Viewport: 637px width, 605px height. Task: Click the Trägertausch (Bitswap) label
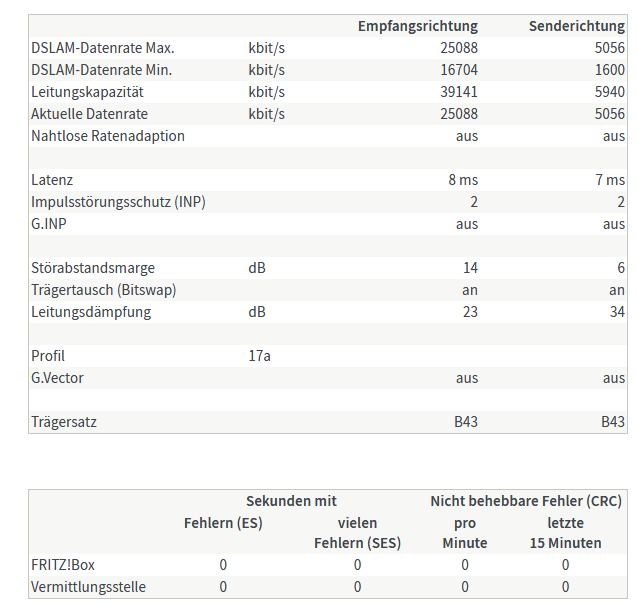click(104, 290)
